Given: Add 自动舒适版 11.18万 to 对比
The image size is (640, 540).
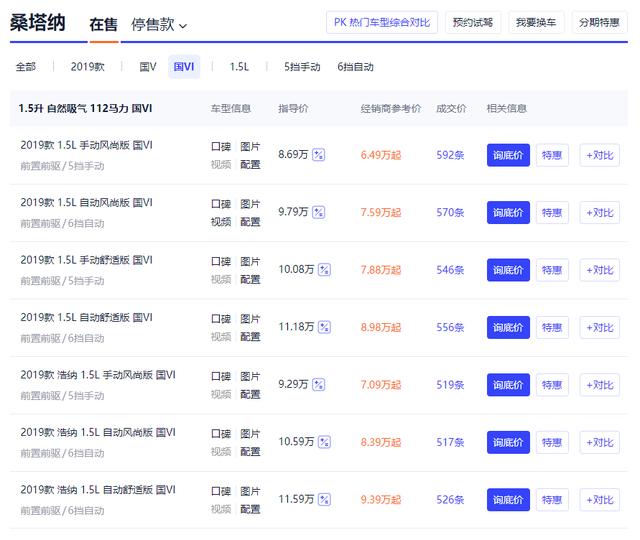Looking at the screenshot, I should [x=600, y=327].
